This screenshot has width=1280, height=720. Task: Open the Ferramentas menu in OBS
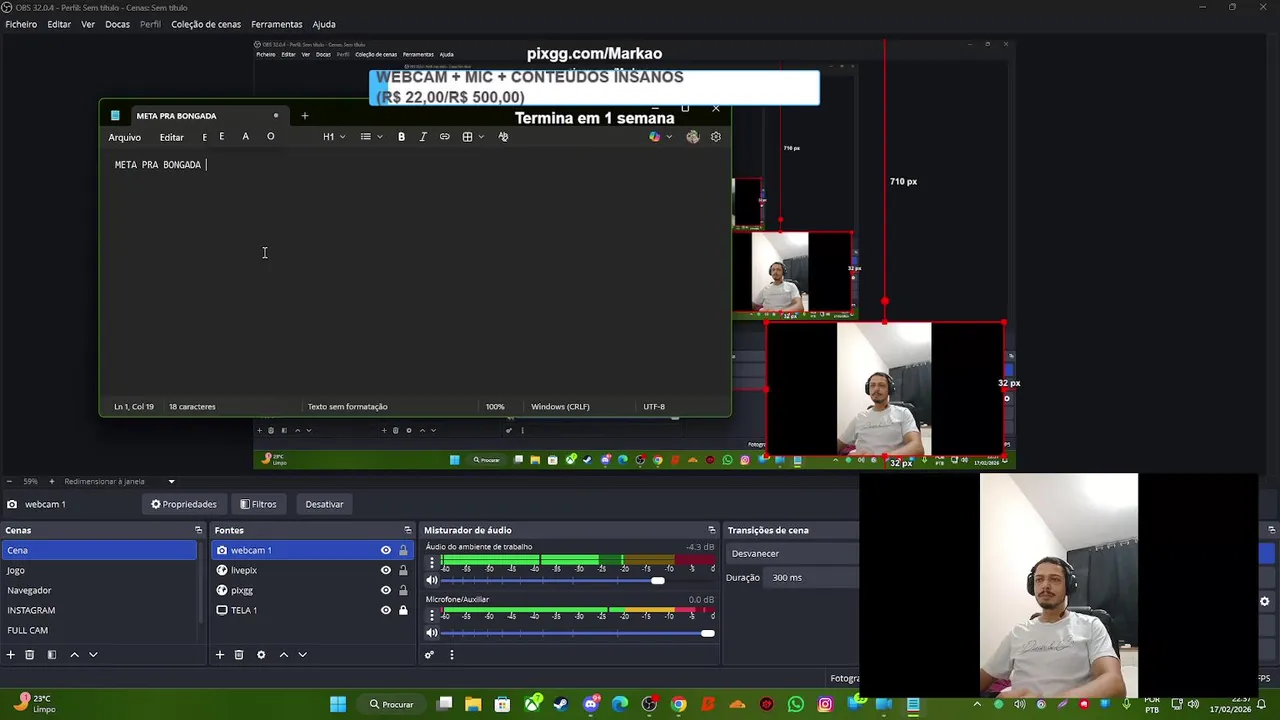277,24
